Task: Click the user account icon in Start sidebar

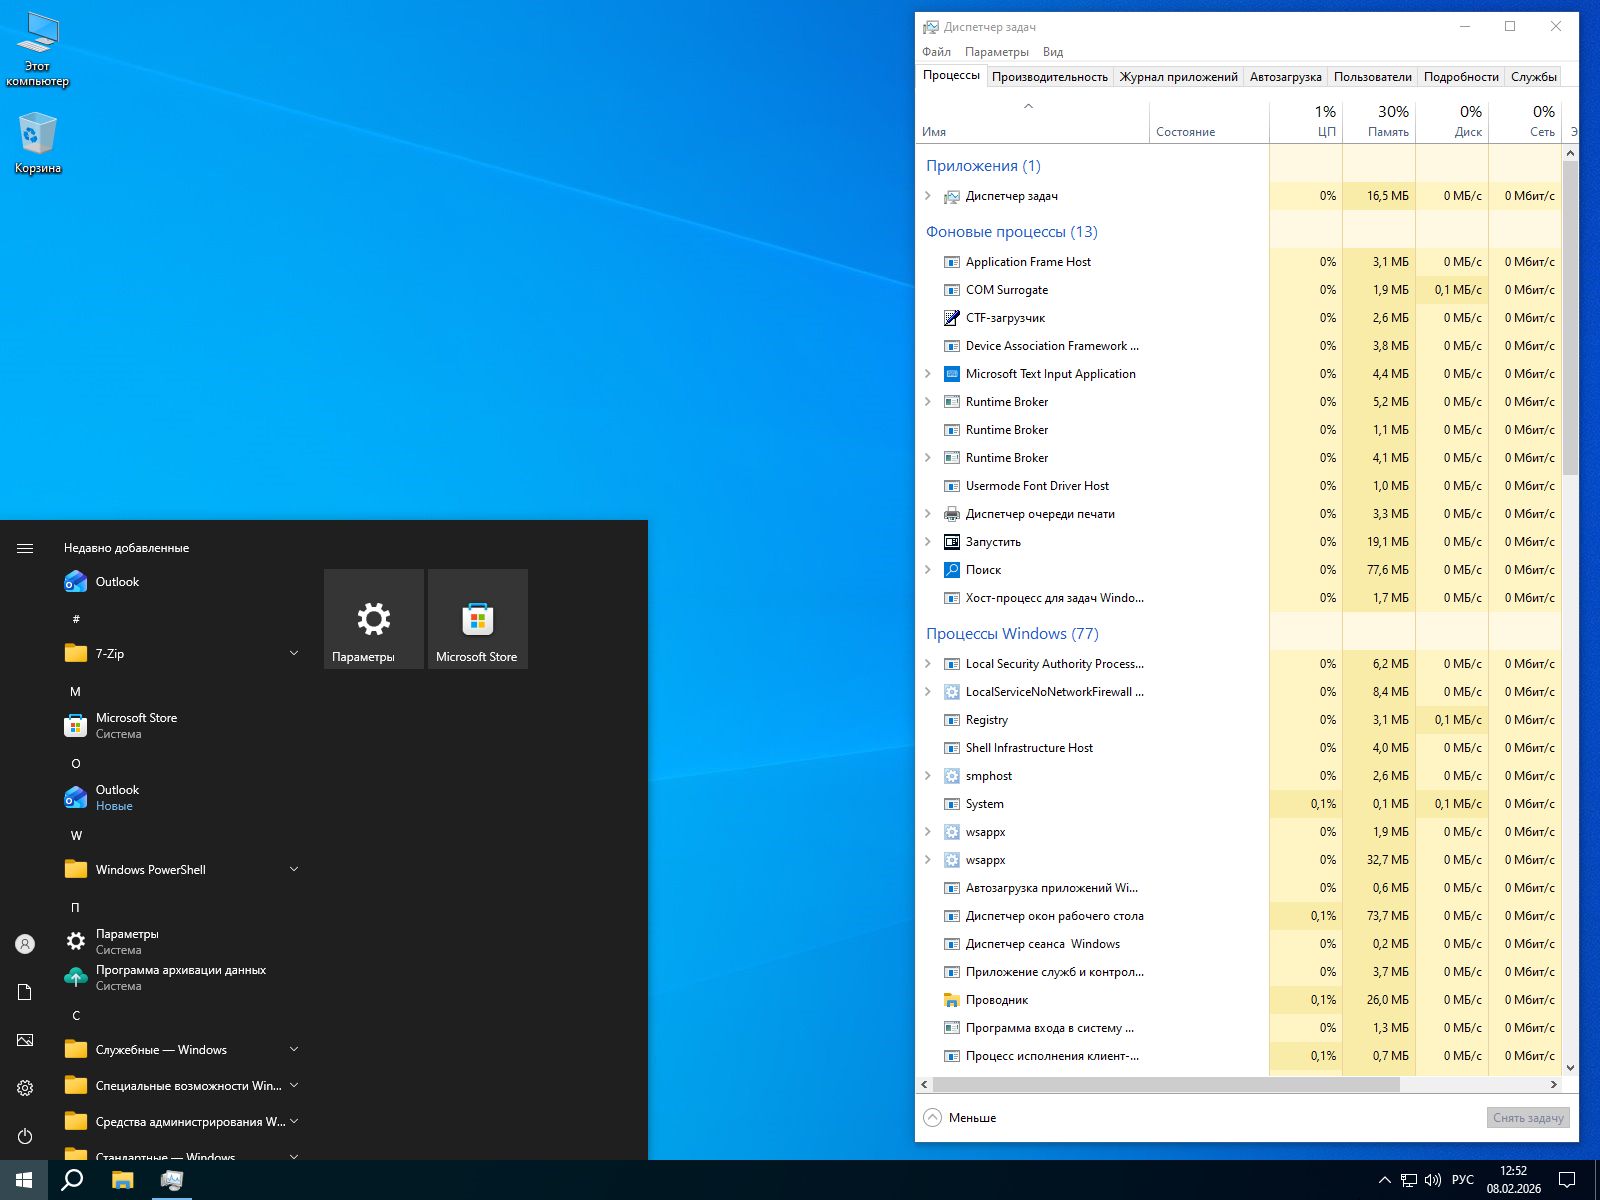Action: point(25,944)
